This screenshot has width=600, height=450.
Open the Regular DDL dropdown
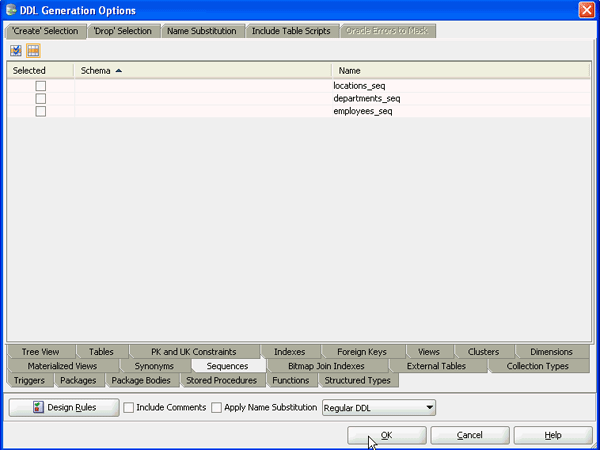(x=379, y=408)
